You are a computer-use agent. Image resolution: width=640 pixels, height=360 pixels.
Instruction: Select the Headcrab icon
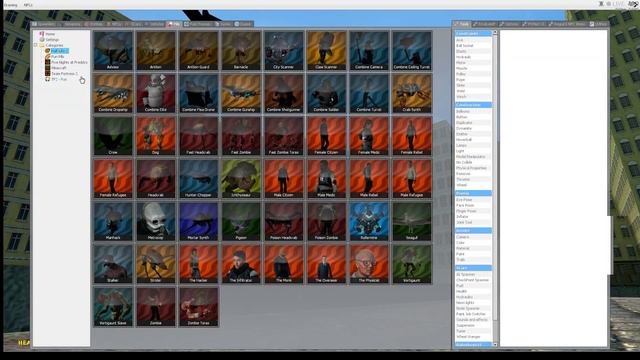click(x=156, y=178)
